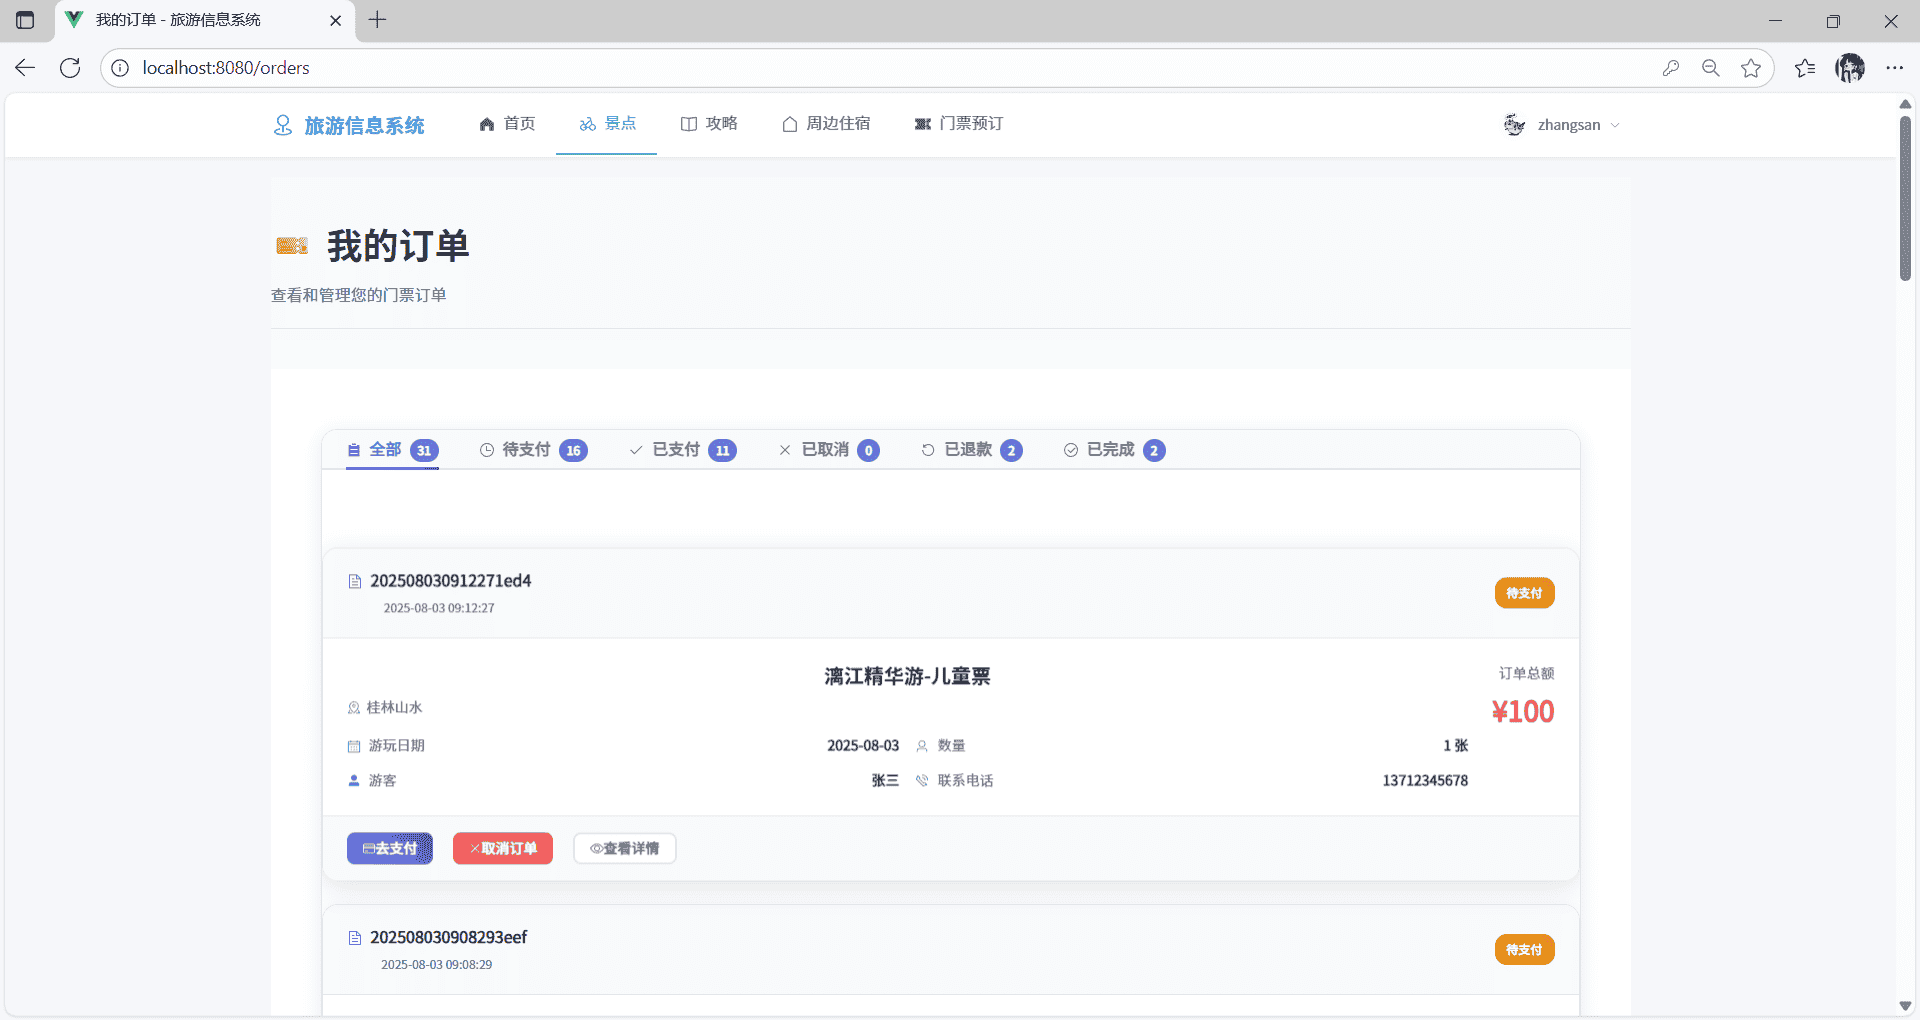
Task: Click the 旅游信息系统 logo
Action: (349, 125)
